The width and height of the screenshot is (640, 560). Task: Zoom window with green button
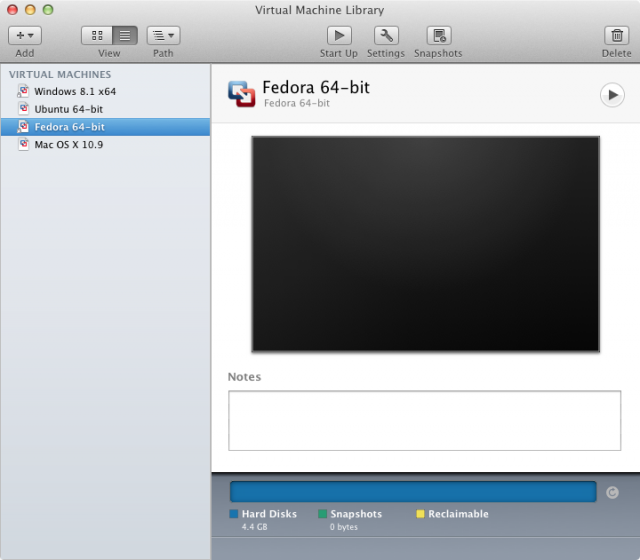(48, 9)
